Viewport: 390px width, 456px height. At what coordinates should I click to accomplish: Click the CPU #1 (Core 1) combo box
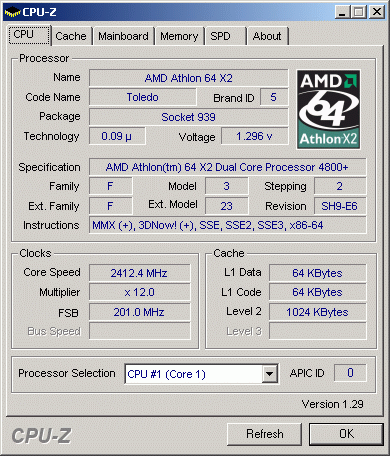click(201, 374)
